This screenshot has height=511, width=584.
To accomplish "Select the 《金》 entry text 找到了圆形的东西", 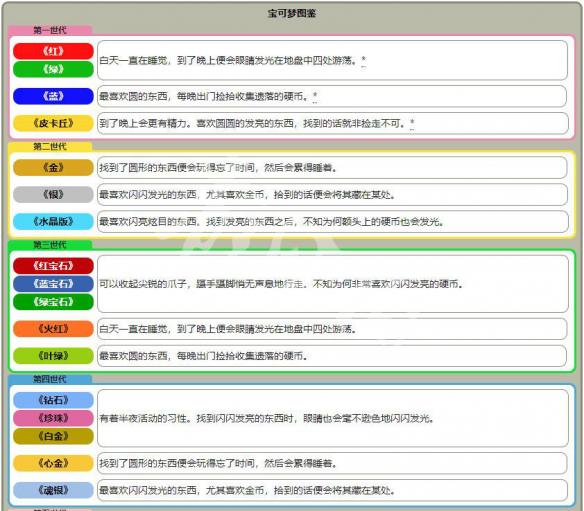I will click(x=218, y=168).
